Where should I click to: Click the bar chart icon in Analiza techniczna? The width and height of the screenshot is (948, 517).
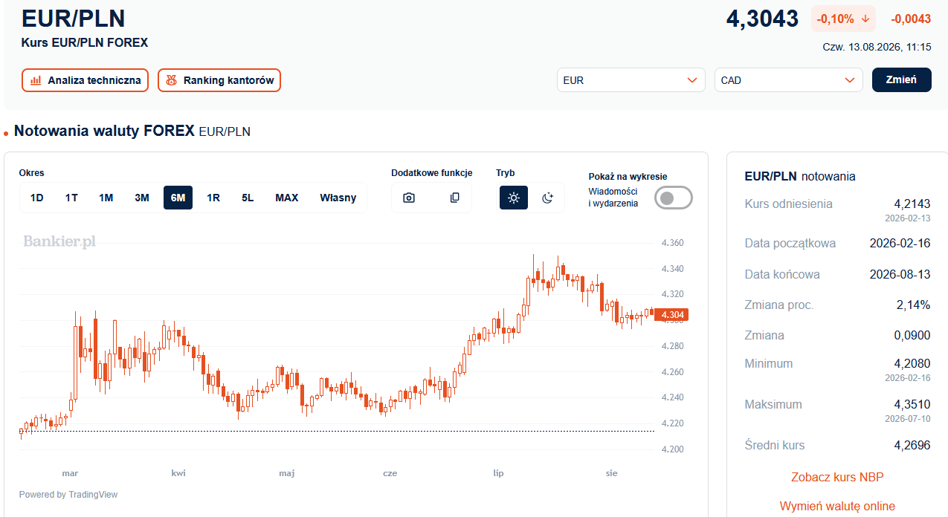coord(36,80)
